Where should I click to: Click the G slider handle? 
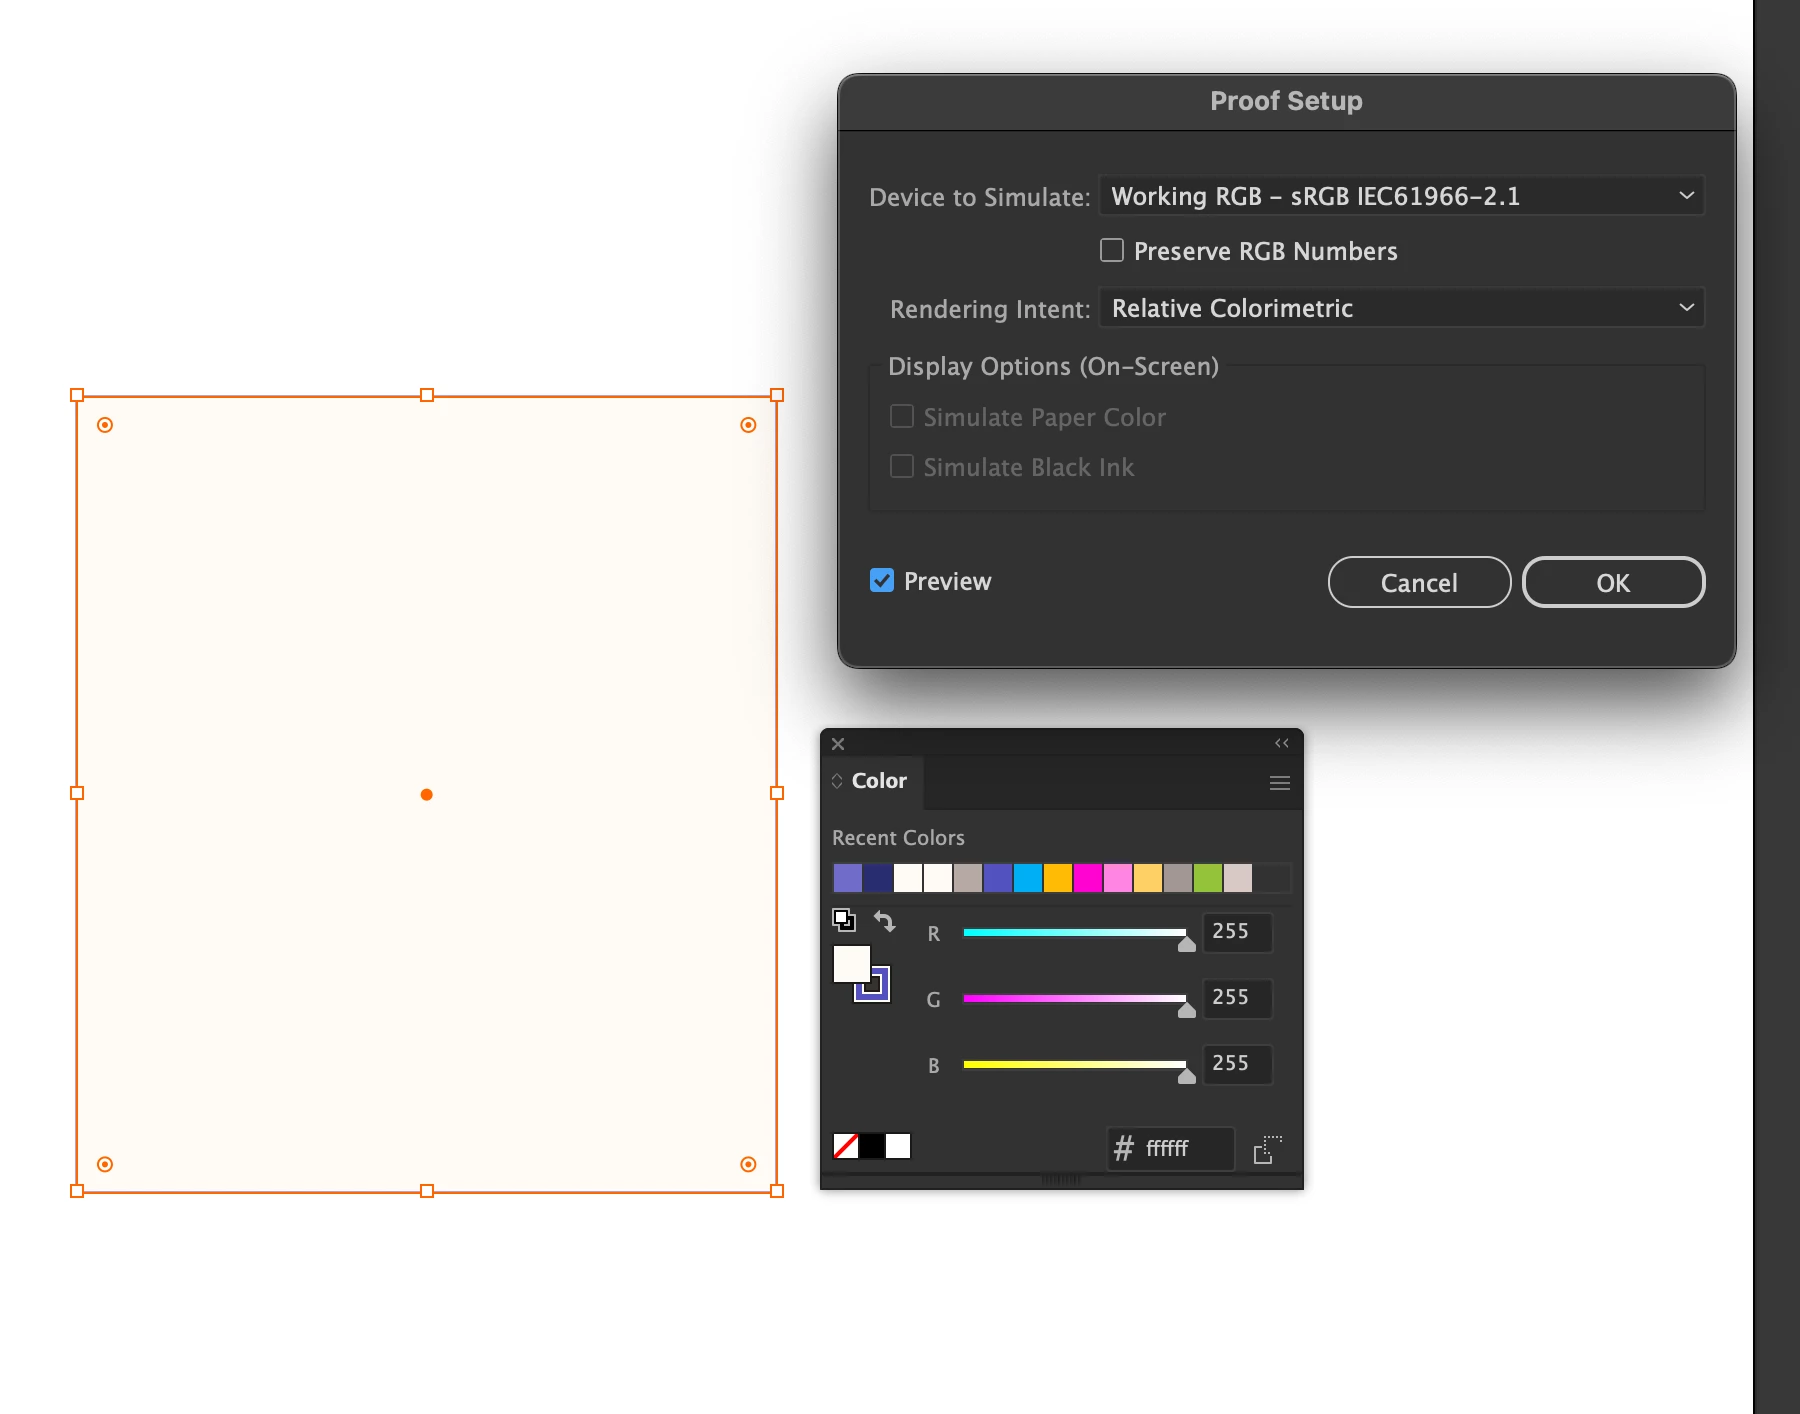pyautogui.click(x=1187, y=1010)
